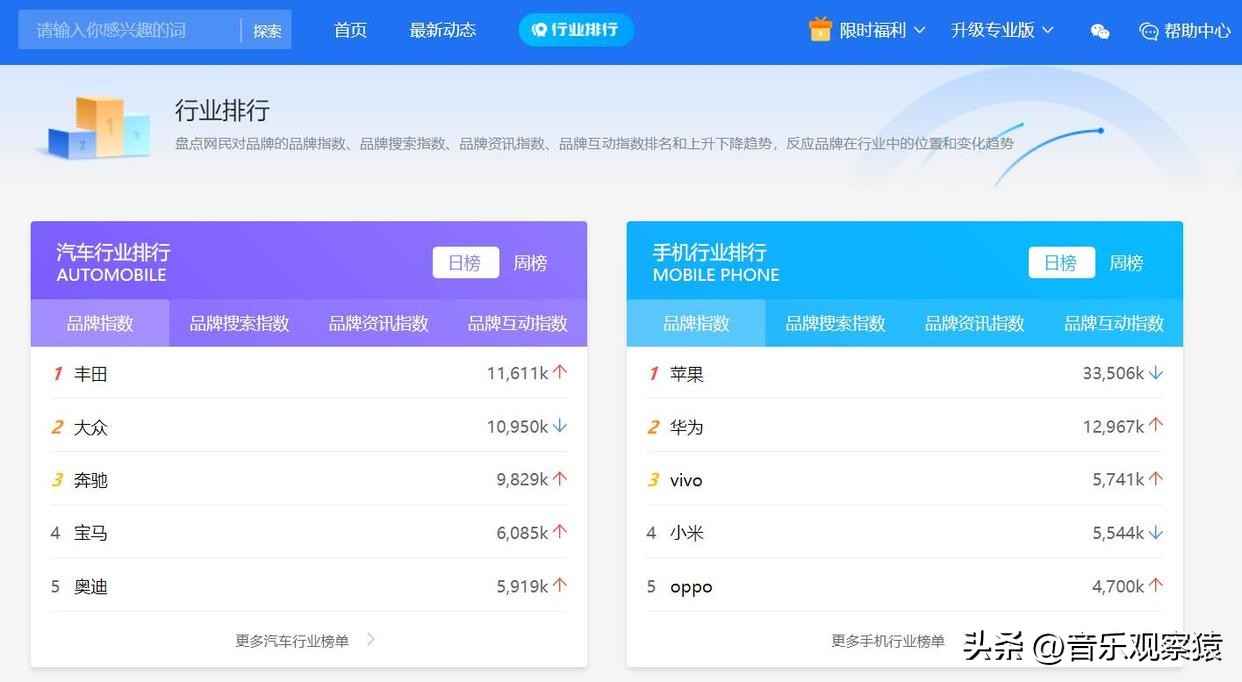This screenshot has width=1242, height=682.
Task: Click the 帮助中心 headset icon
Action: (1146, 31)
